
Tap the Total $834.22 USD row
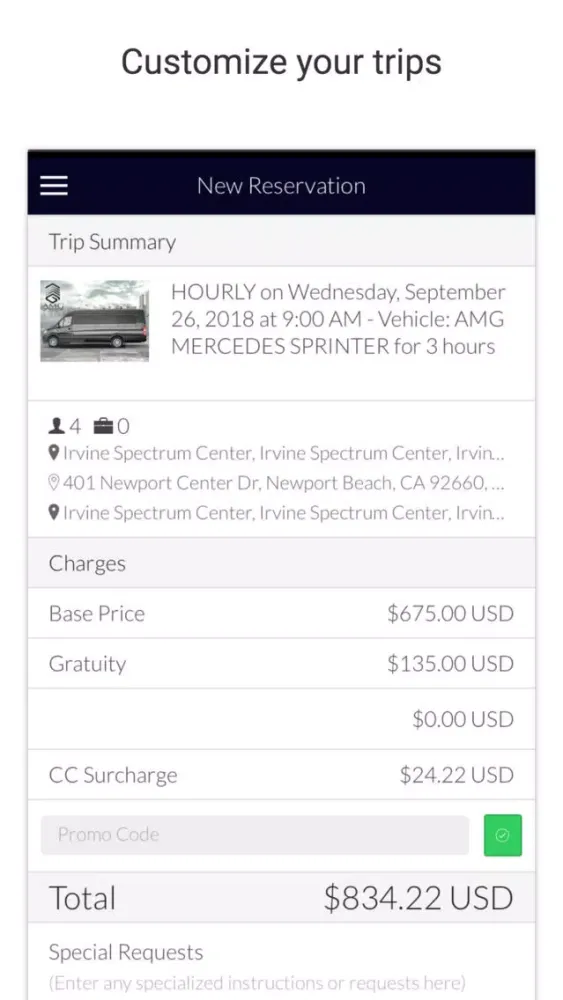[x=281, y=897]
